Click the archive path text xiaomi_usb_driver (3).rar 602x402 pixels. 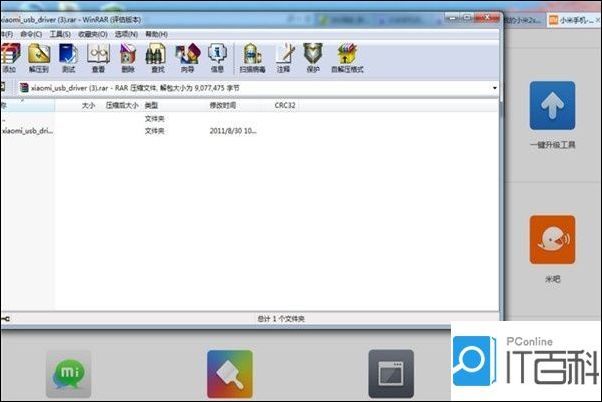tap(69, 88)
